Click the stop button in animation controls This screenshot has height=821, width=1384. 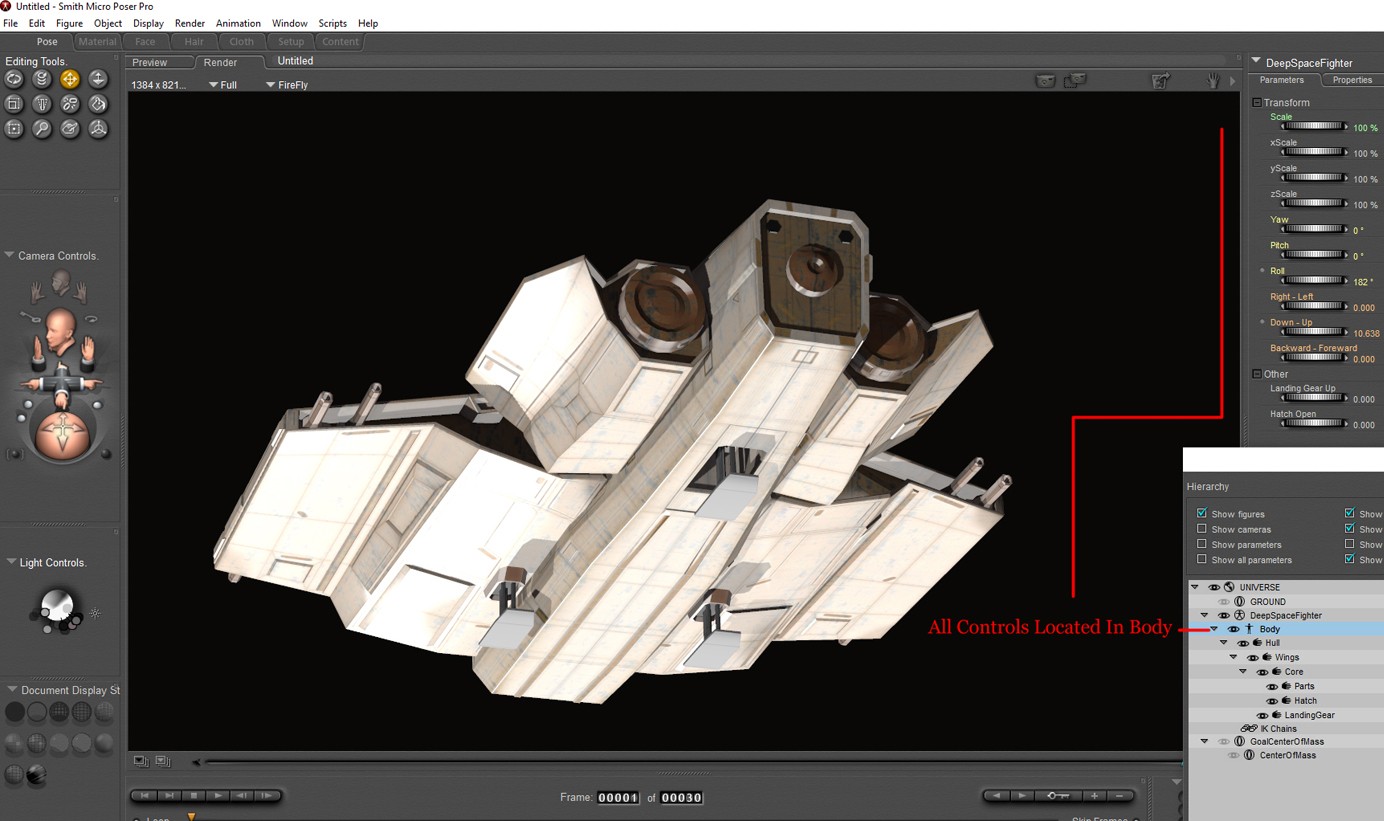[x=194, y=796]
